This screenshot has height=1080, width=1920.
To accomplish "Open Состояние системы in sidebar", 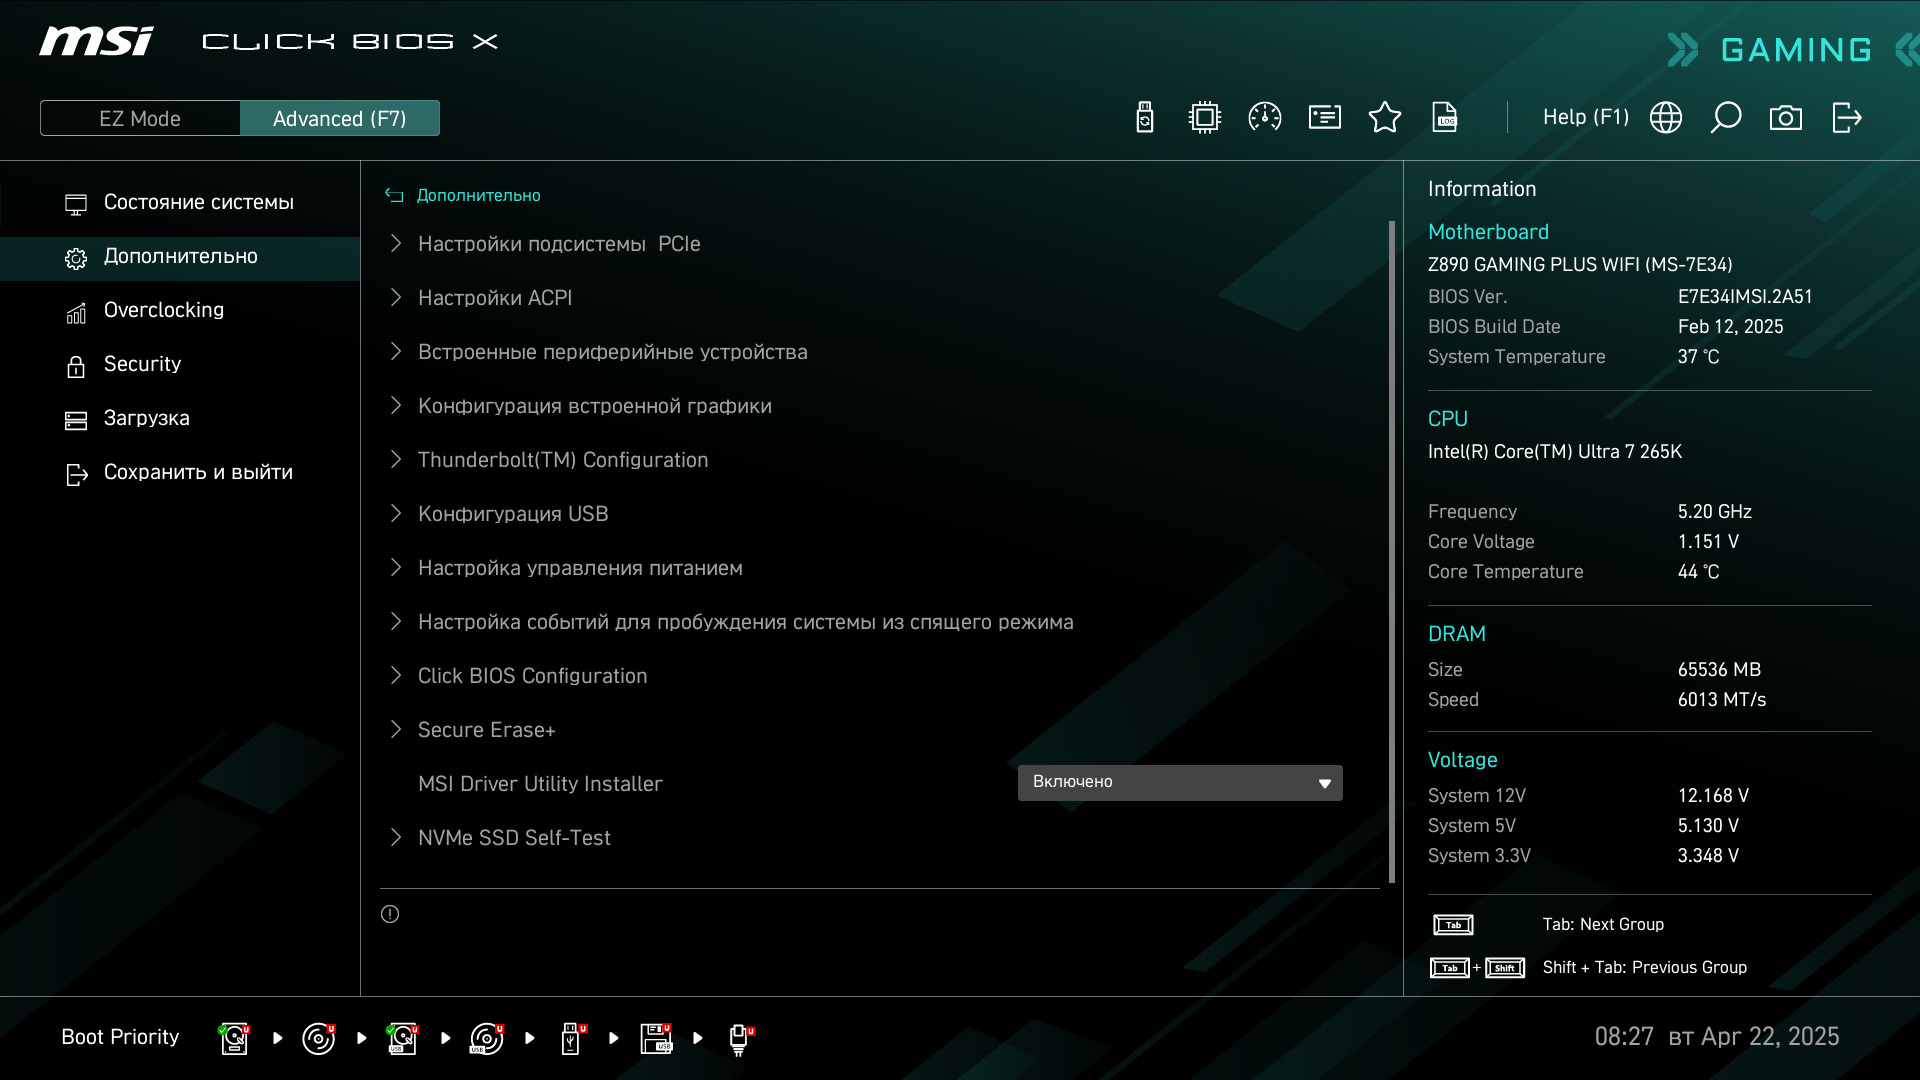I will pyautogui.click(x=180, y=203).
